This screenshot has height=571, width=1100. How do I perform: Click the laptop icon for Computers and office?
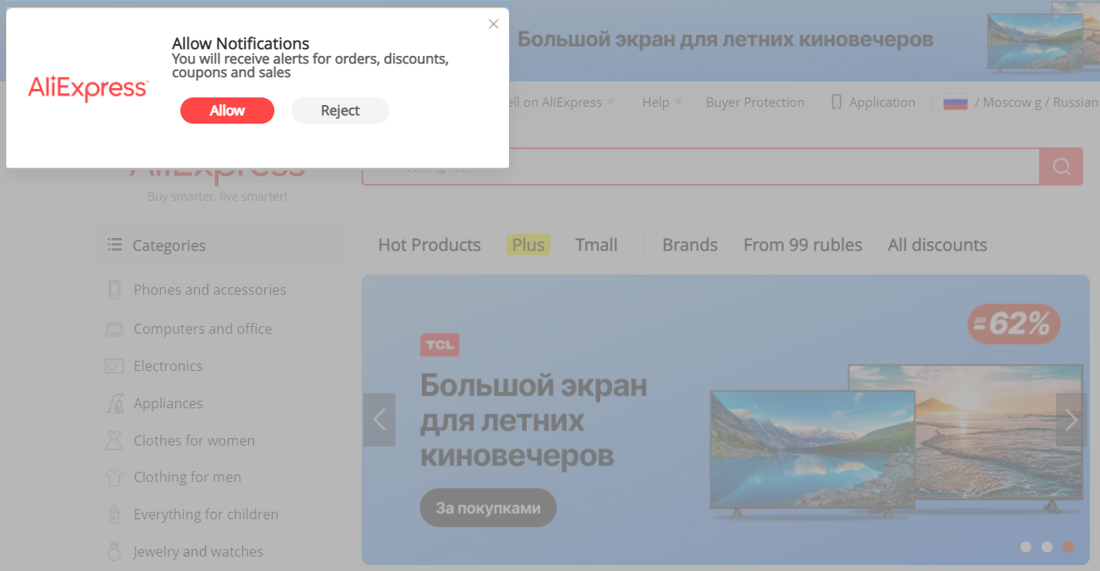pos(114,329)
